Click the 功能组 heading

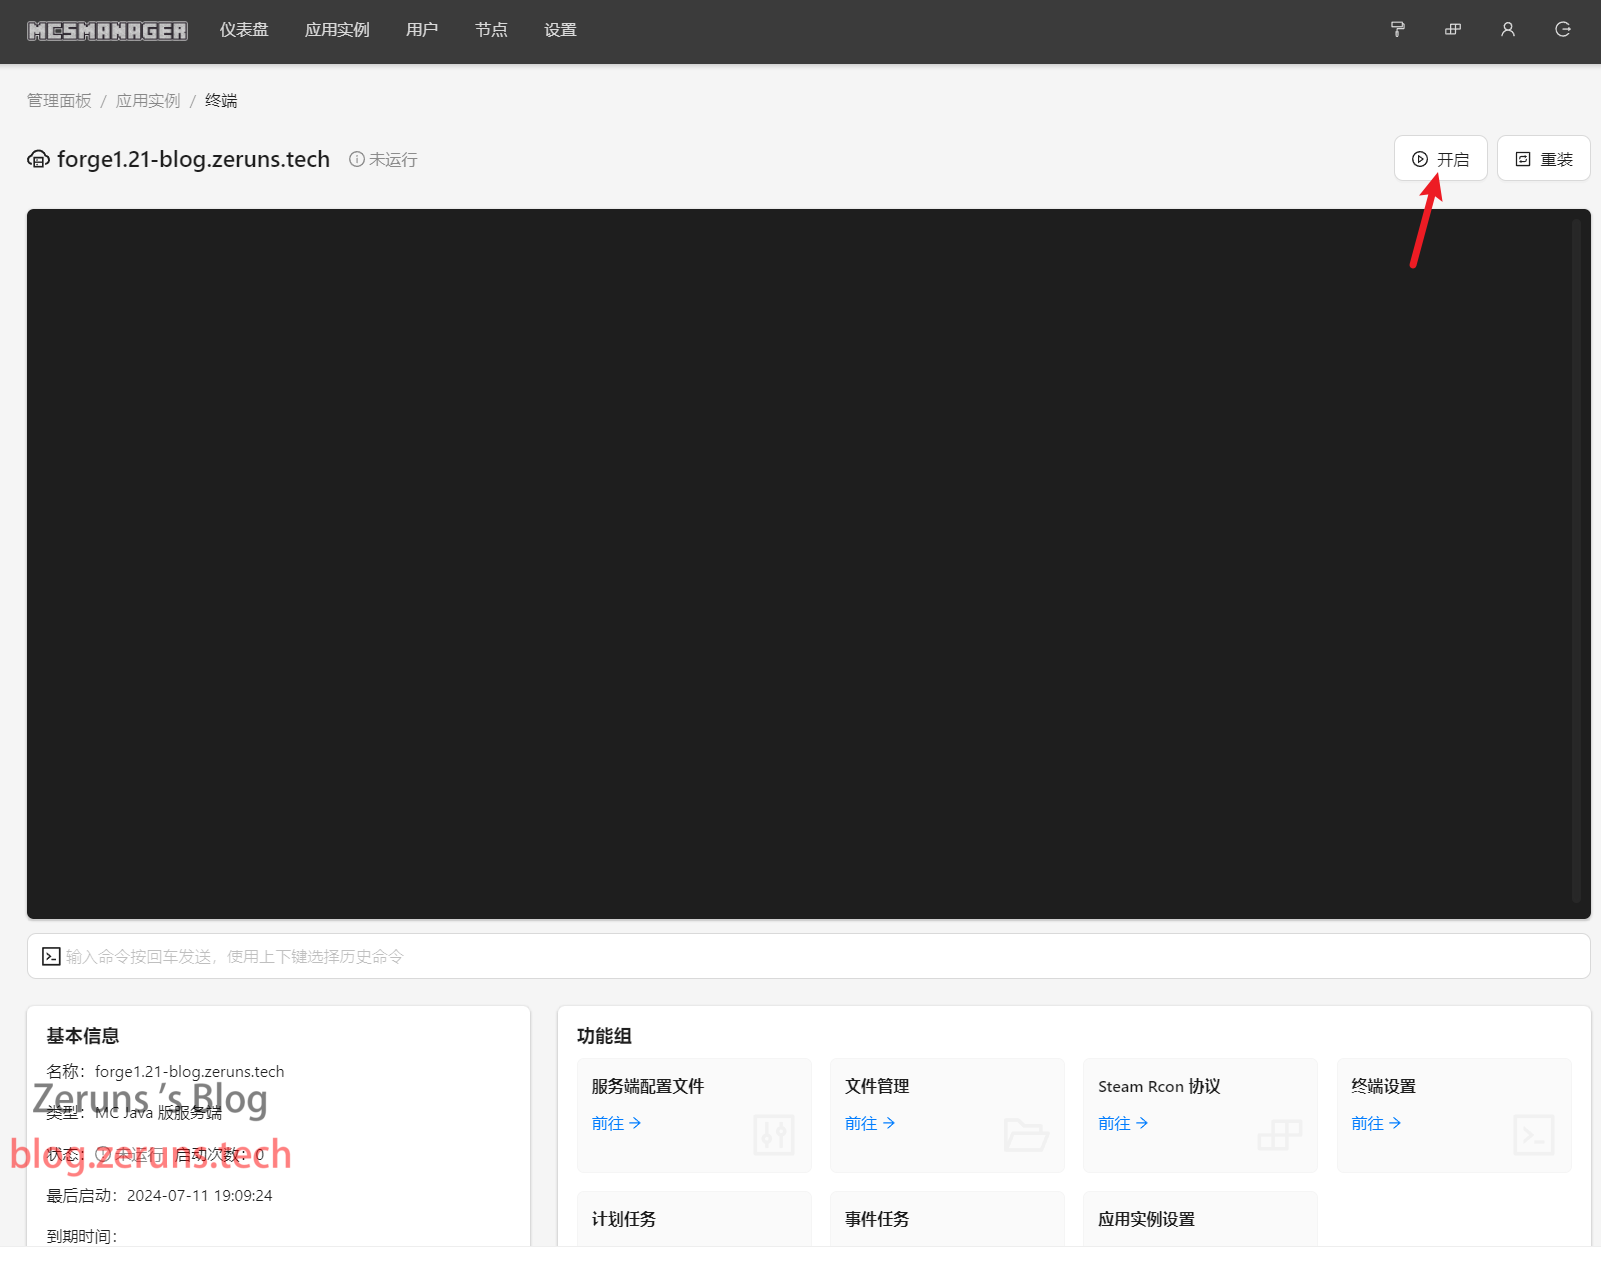click(604, 1036)
